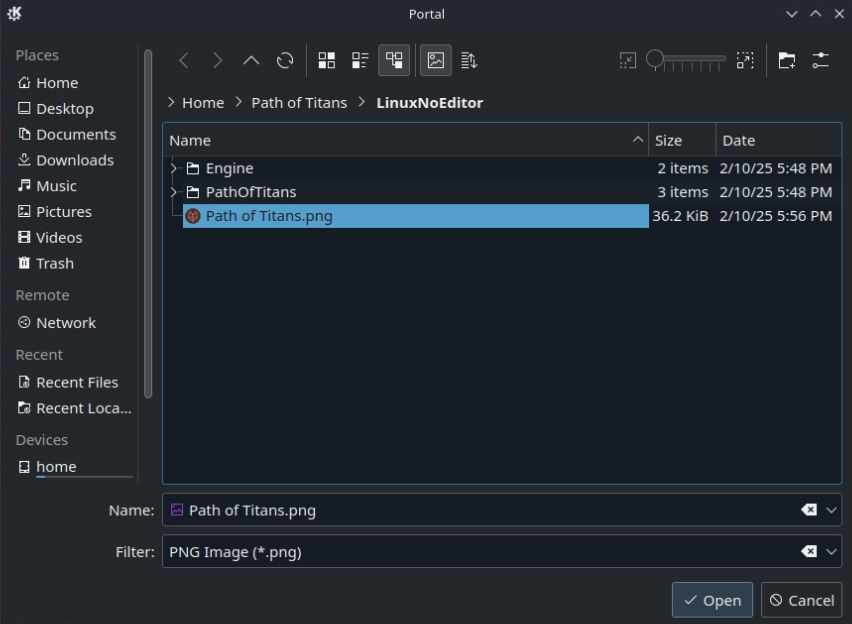
Task: Navigate up to the parent folder
Action: [251, 60]
